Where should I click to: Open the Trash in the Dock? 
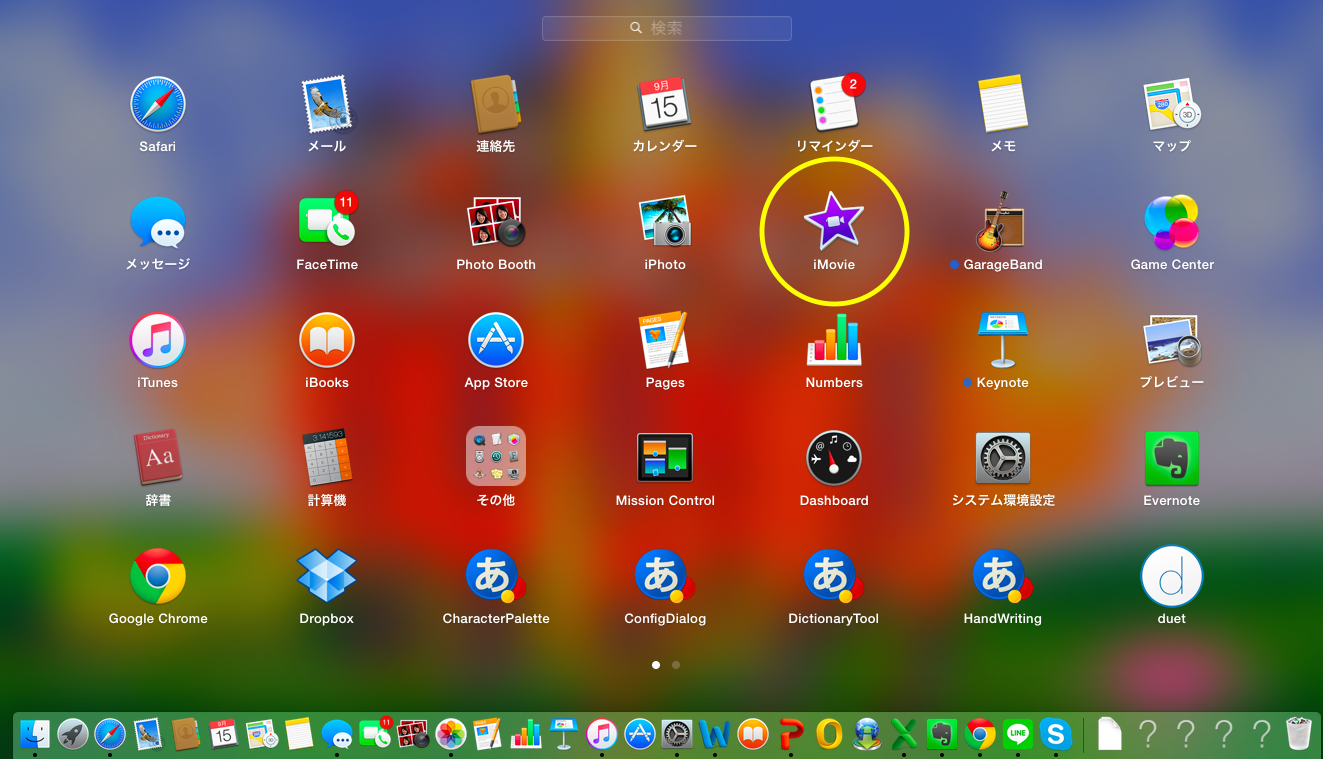pos(1298,734)
